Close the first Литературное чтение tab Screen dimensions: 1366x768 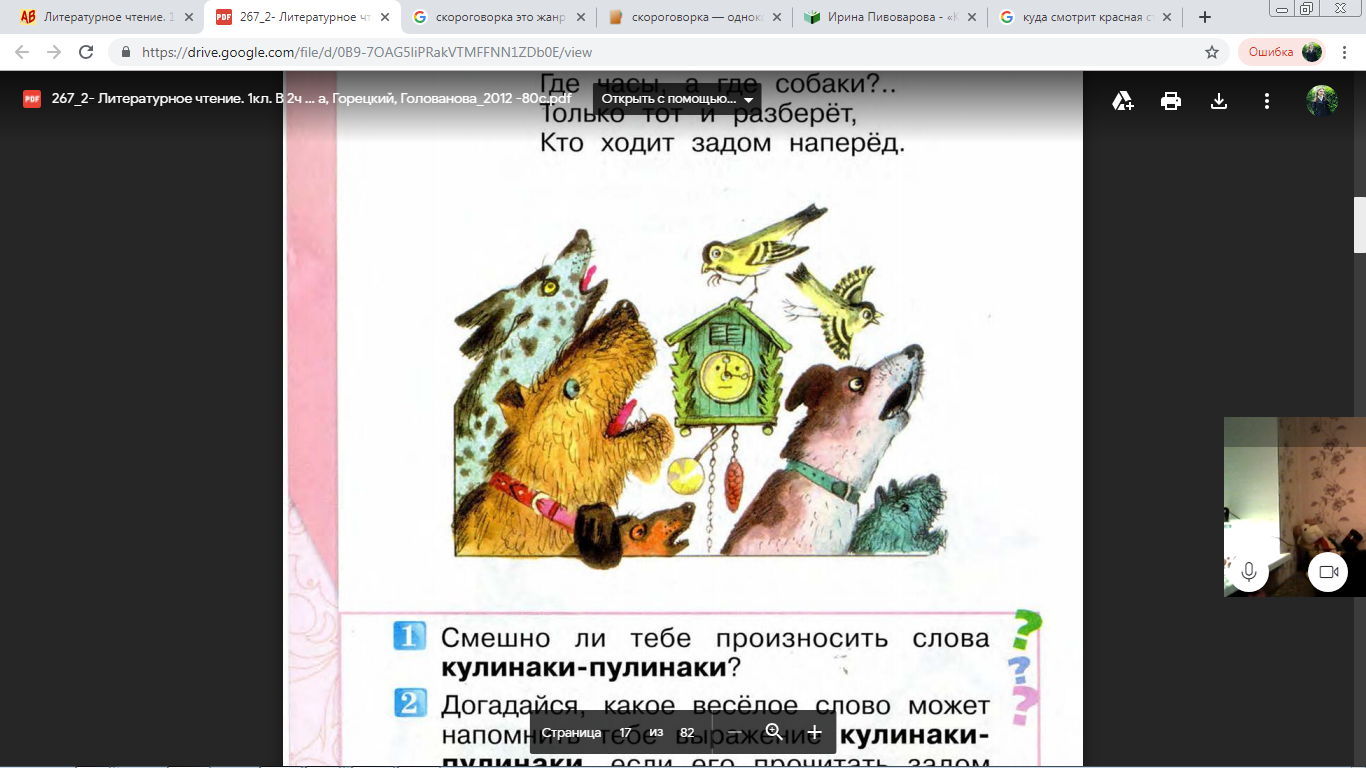click(x=189, y=17)
